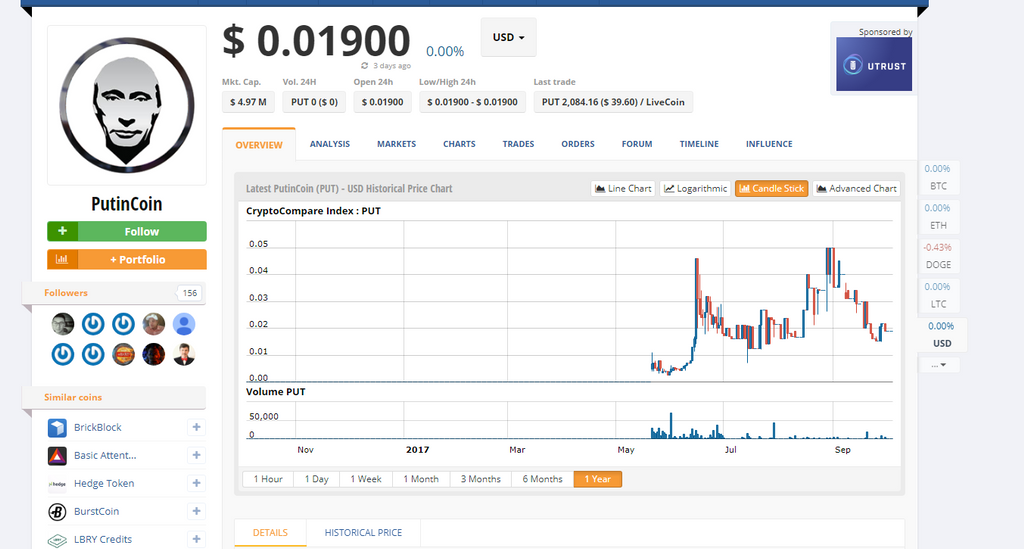Viewport: 1024px width, 549px height.
Task: Add the coin via + Portfolio button
Action: point(127,259)
